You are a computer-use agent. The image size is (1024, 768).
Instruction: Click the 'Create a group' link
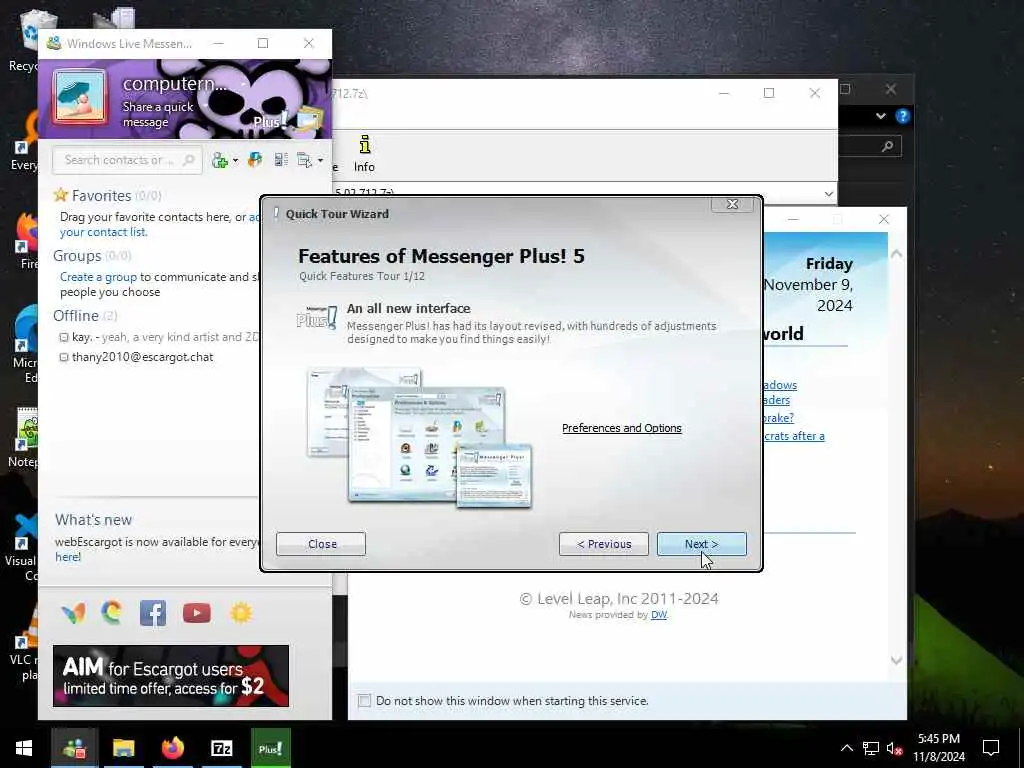99,277
